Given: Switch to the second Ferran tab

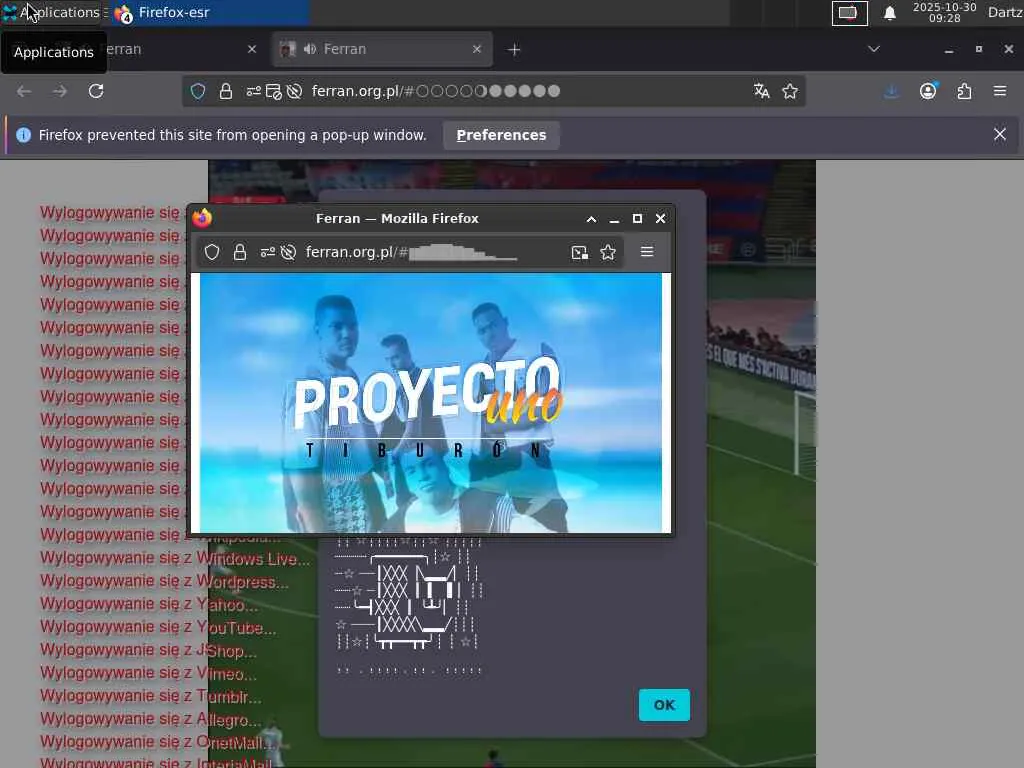Looking at the screenshot, I should point(382,49).
